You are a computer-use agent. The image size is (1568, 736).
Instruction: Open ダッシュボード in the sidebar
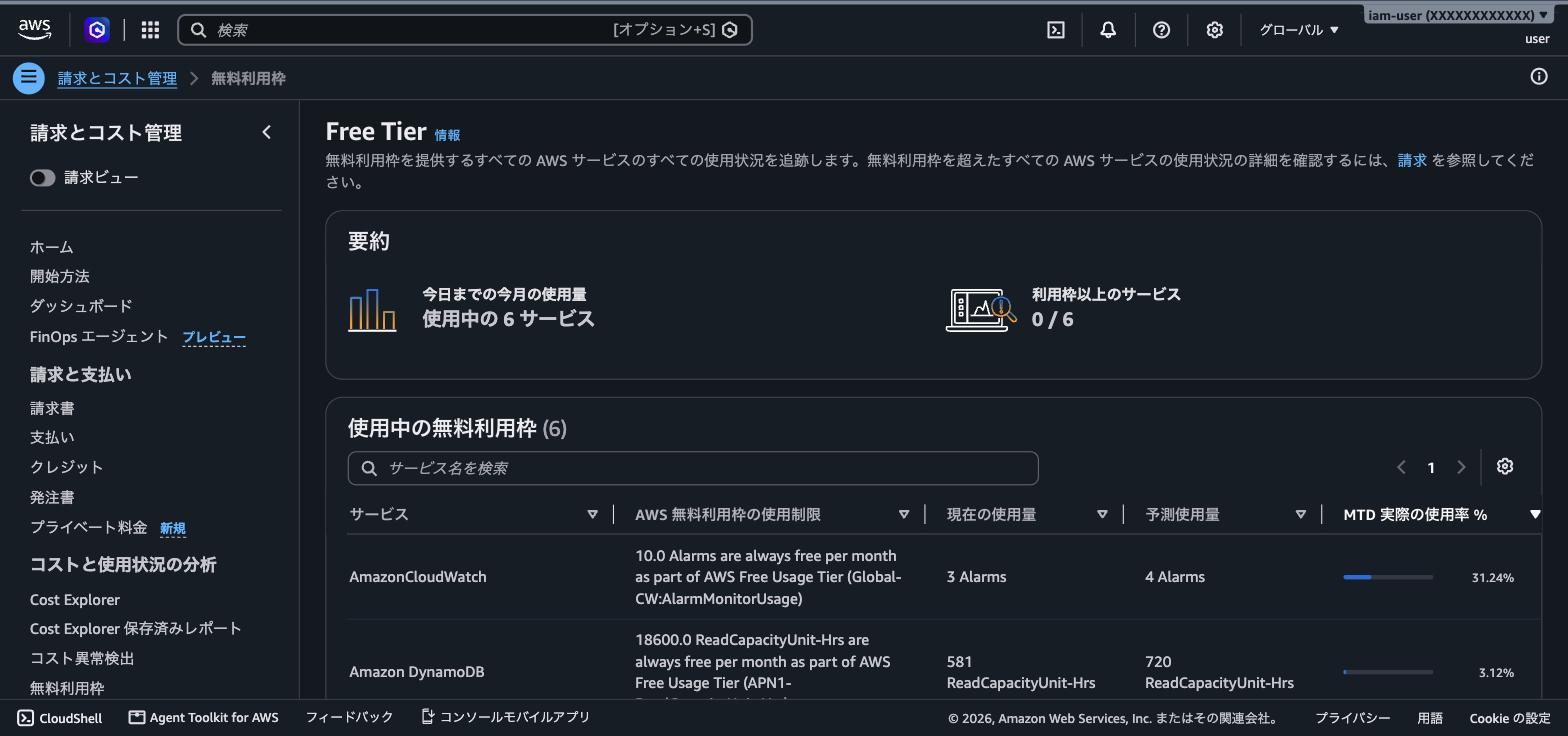click(x=81, y=306)
